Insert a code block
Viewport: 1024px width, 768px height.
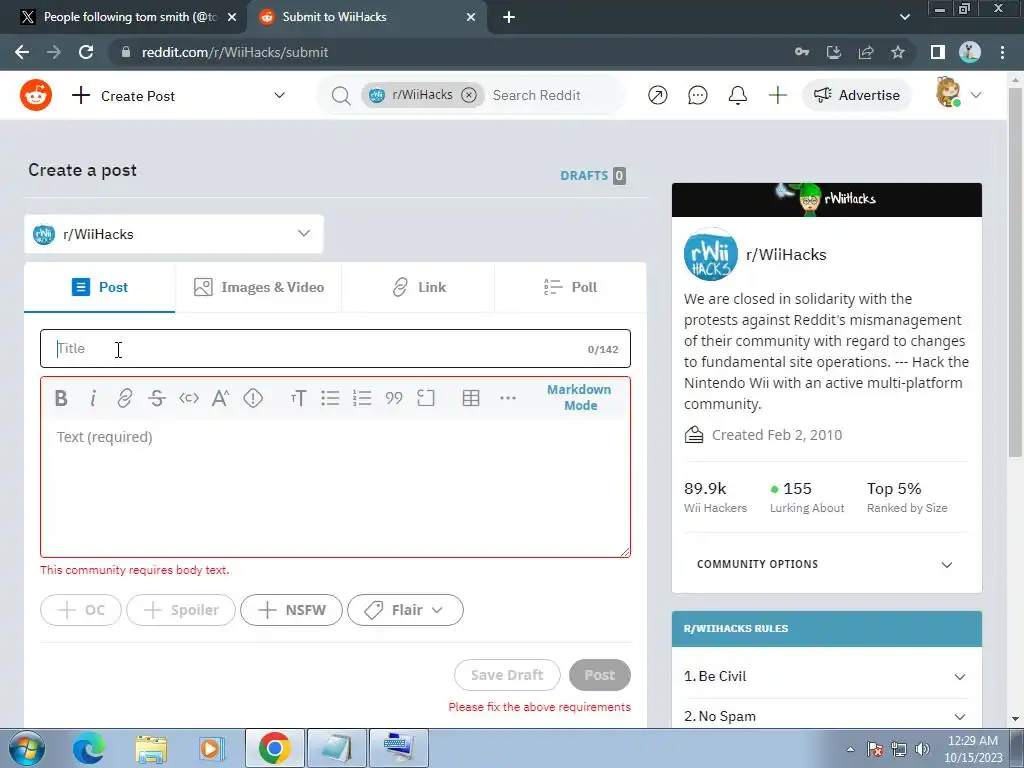coord(426,398)
